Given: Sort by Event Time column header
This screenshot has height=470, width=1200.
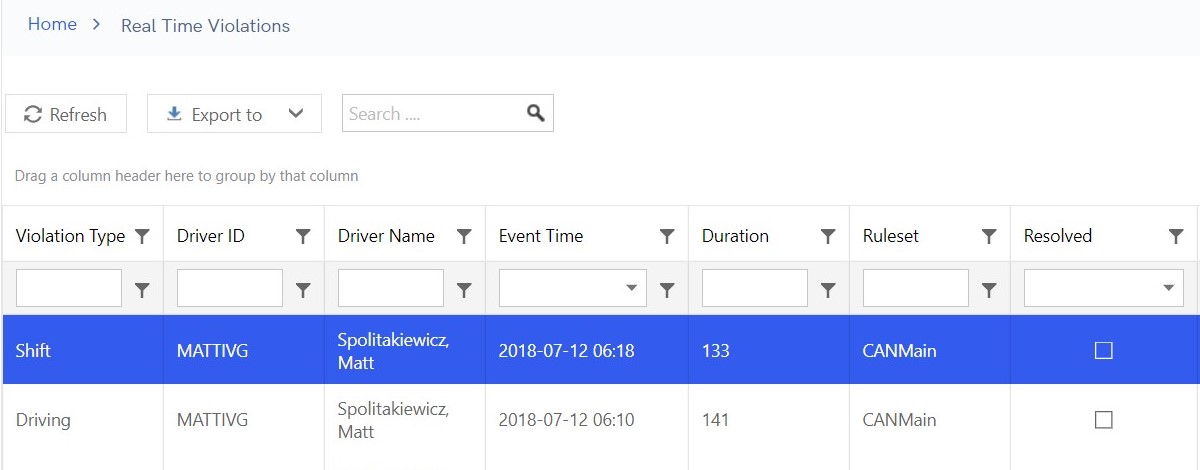Looking at the screenshot, I should pos(541,236).
